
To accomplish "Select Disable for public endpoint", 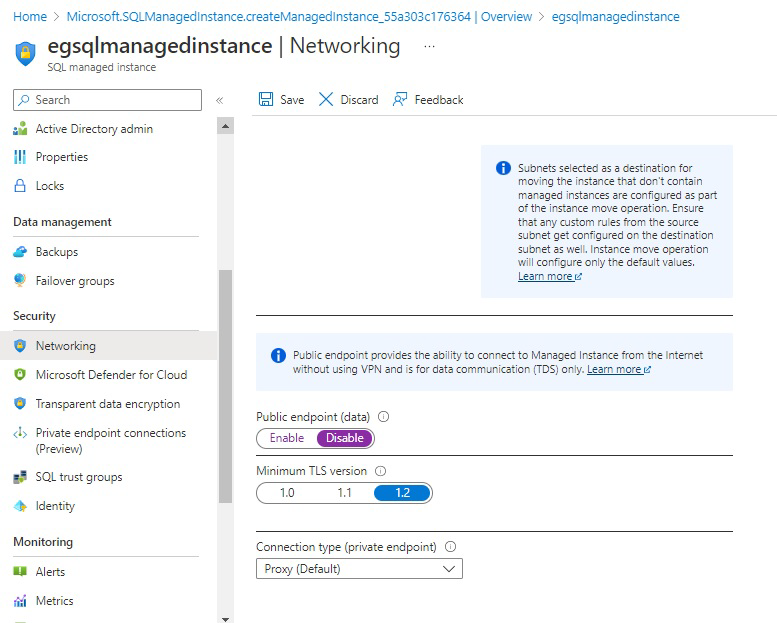I will click(x=344, y=438).
